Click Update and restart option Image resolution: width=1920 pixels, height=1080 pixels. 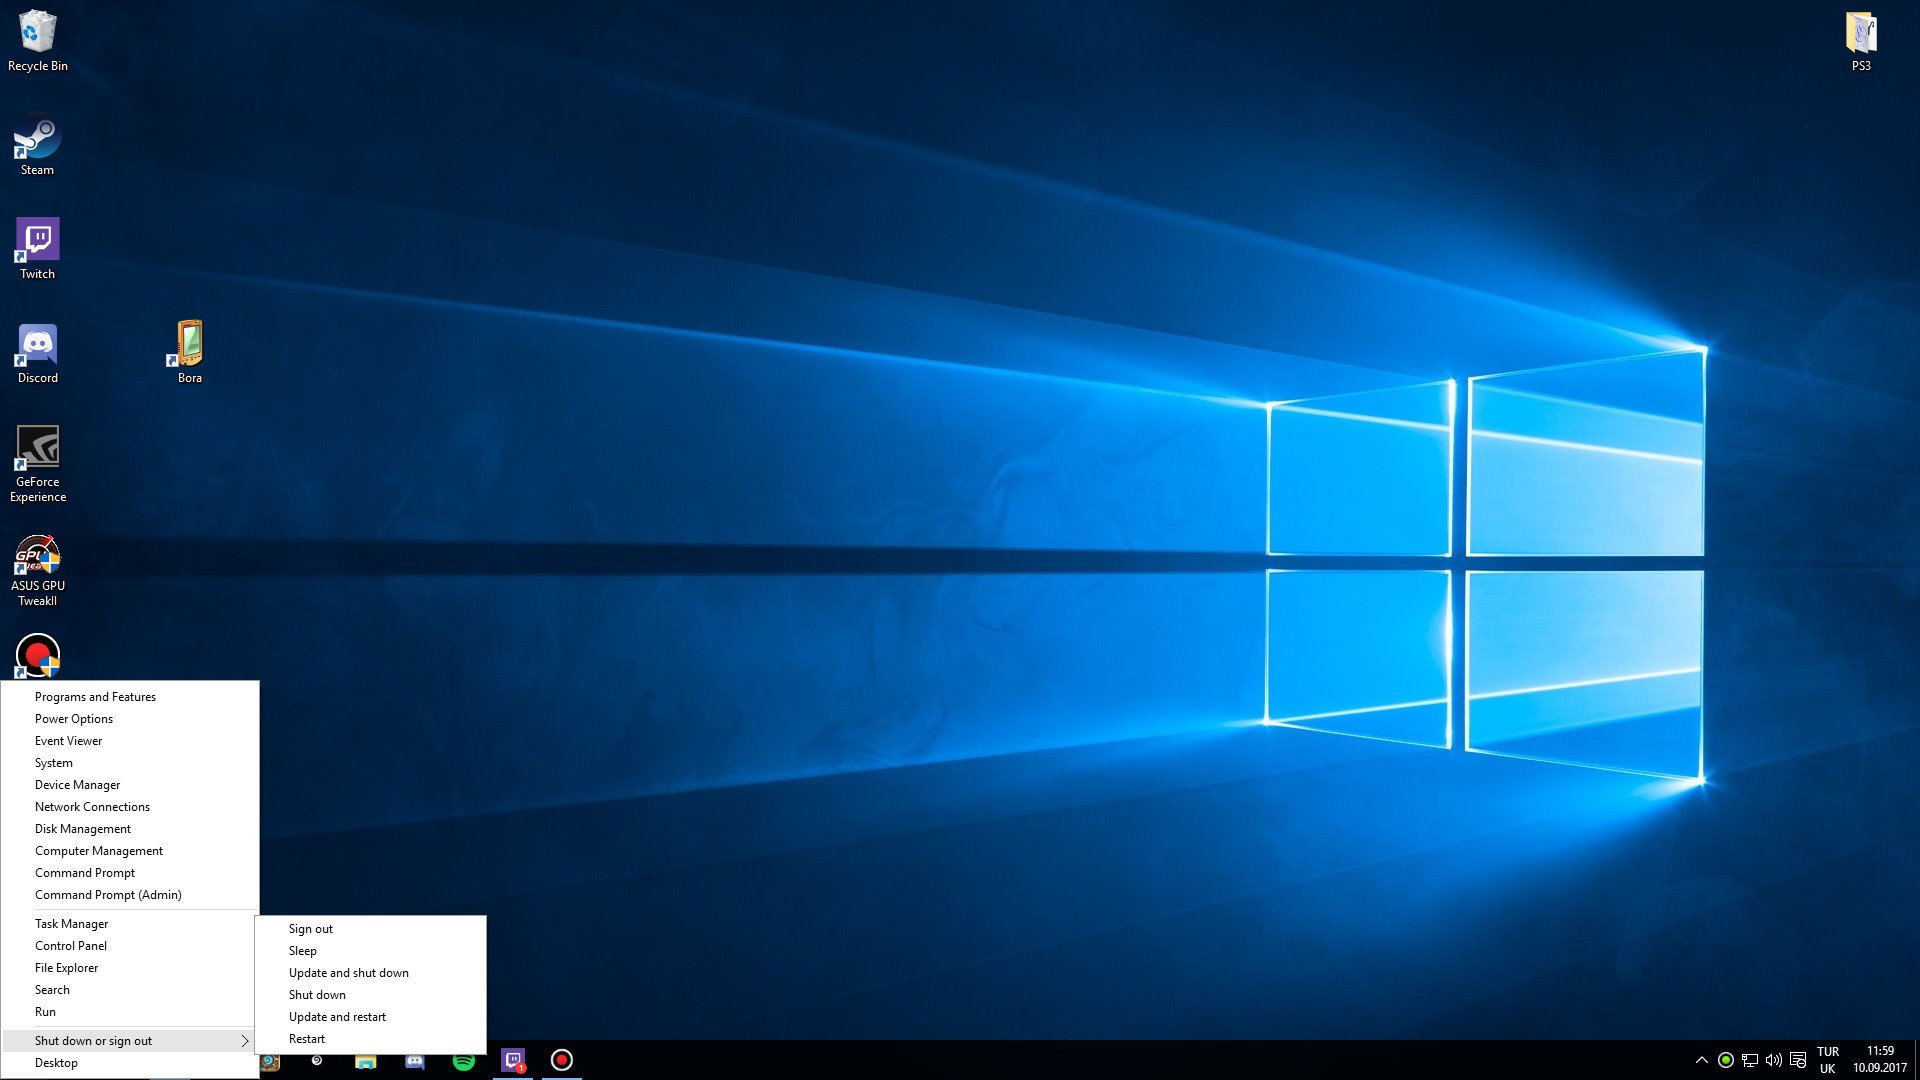pos(336,1015)
